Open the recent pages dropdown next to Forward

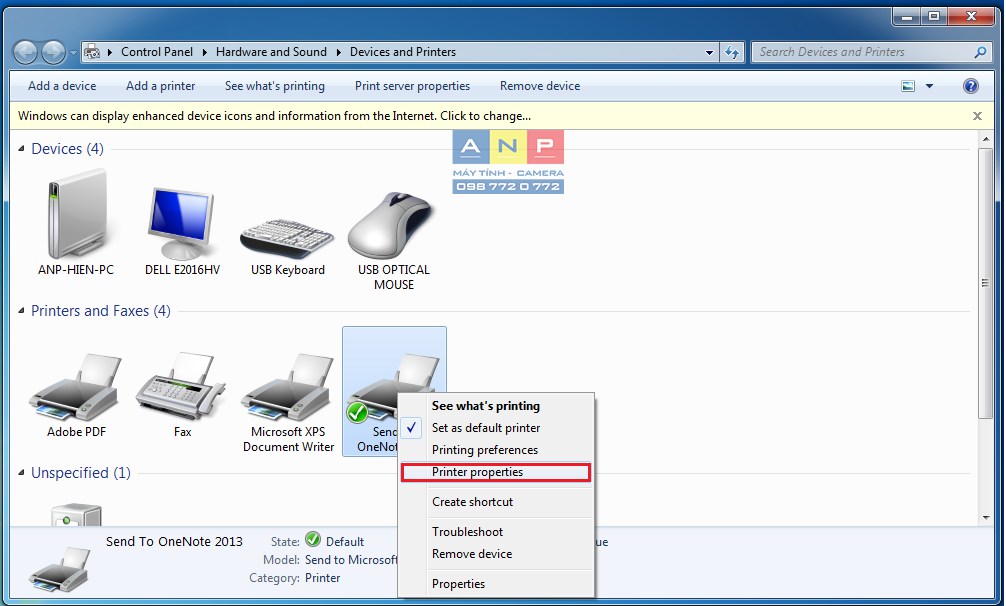(x=72, y=53)
